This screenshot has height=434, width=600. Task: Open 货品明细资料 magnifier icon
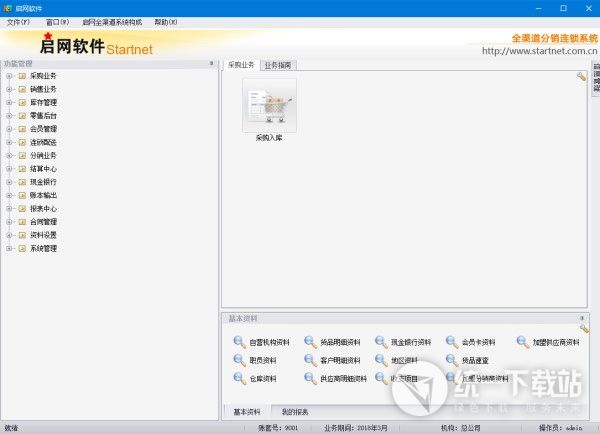point(310,342)
